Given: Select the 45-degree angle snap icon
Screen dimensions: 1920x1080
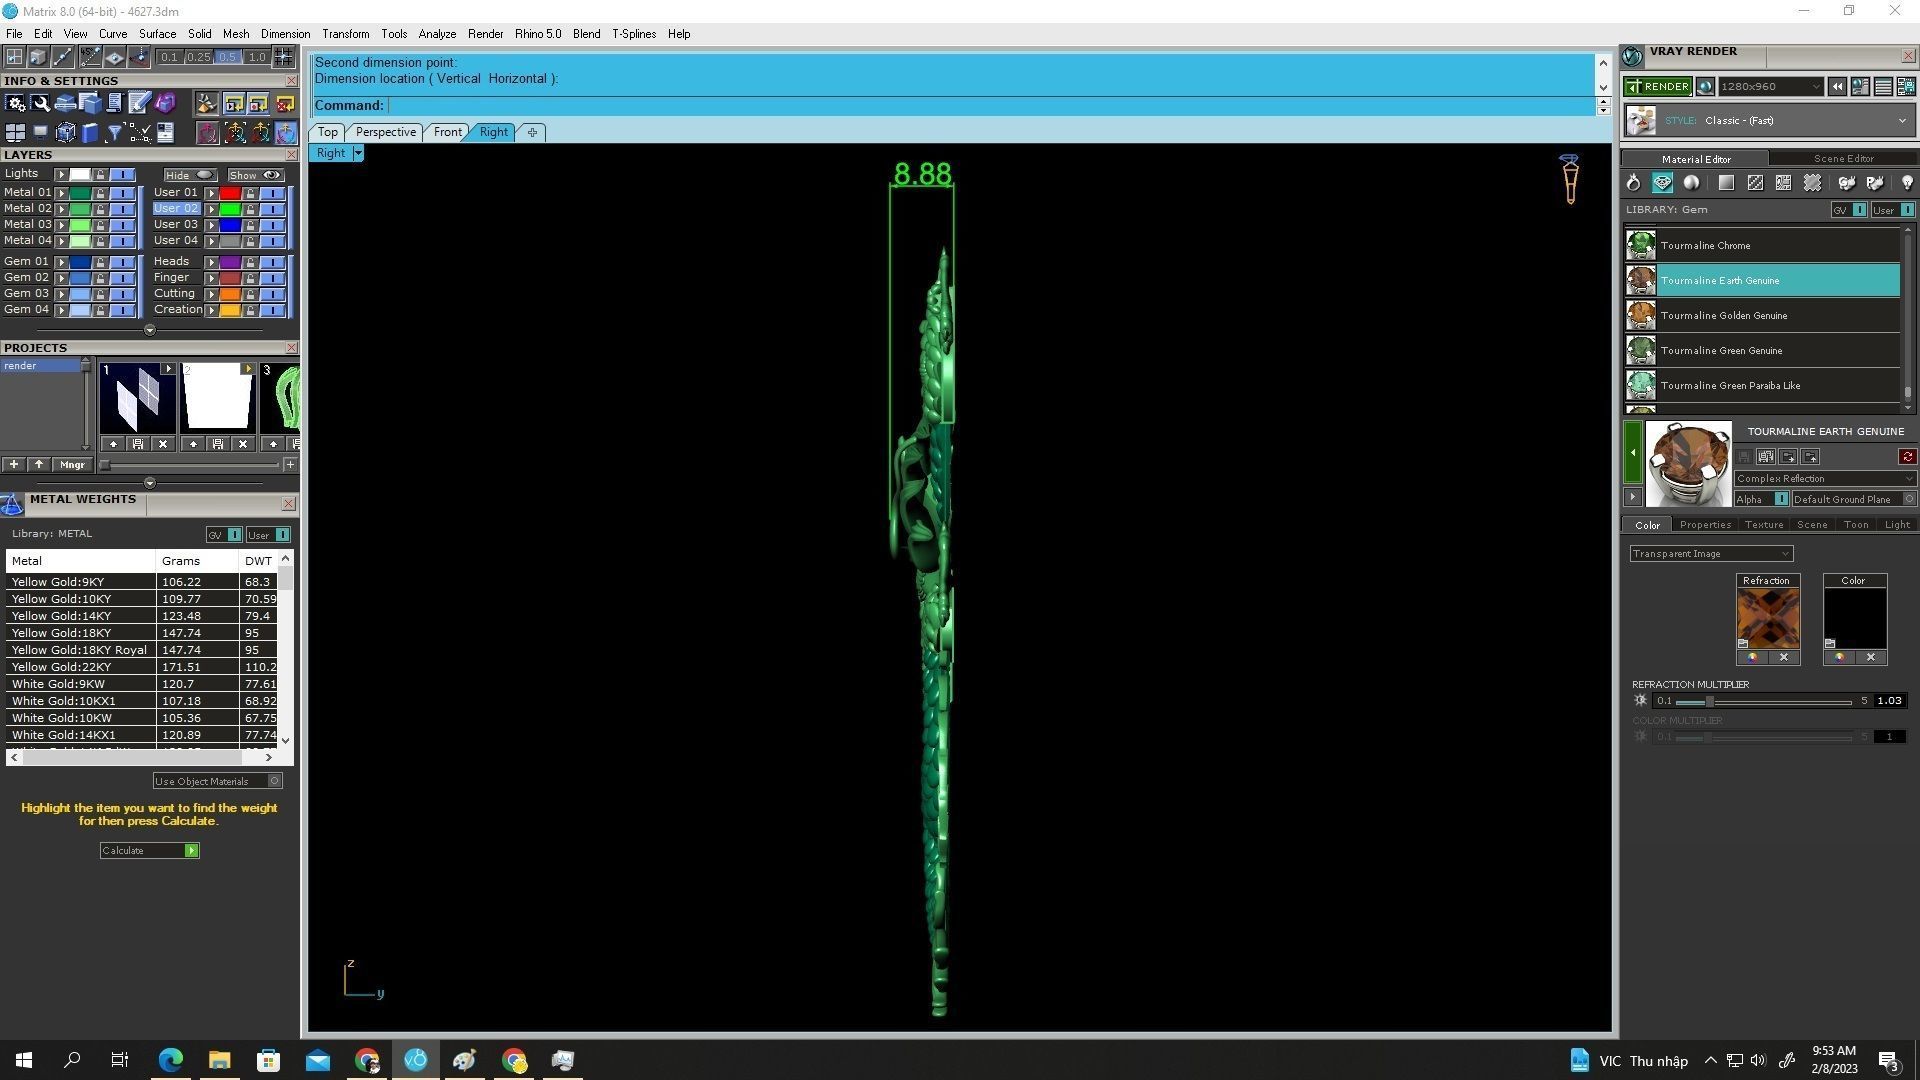Looking at the screenshot, I should tap(89, 57).
